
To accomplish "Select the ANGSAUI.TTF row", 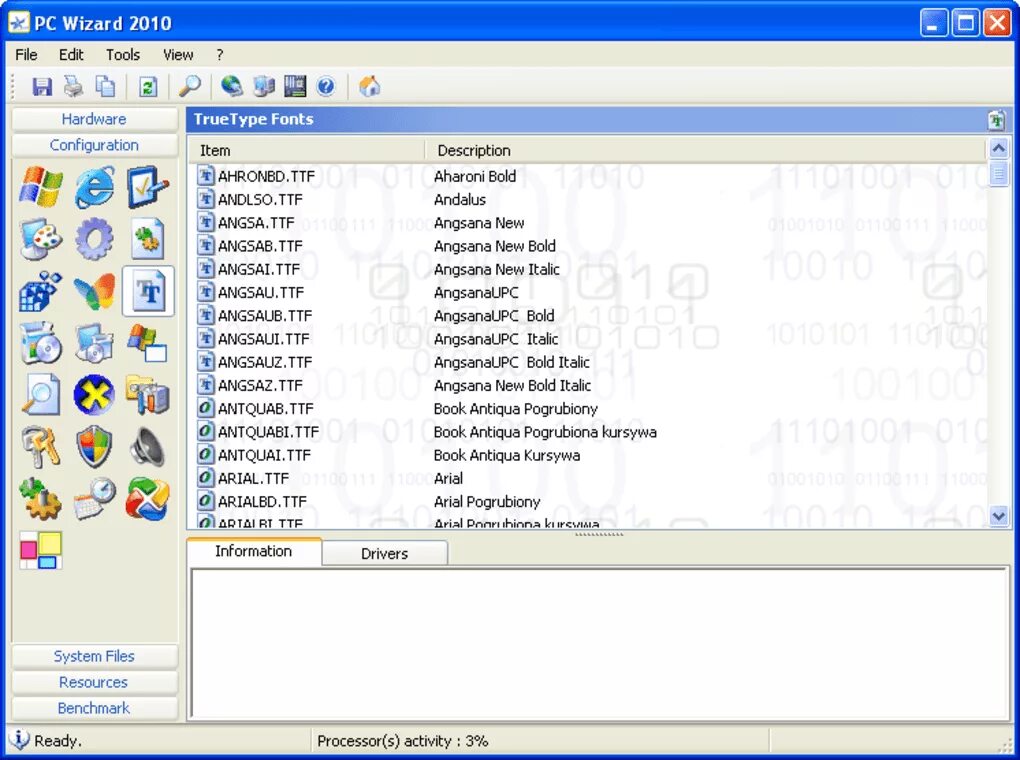I will [x=588, y=339].
